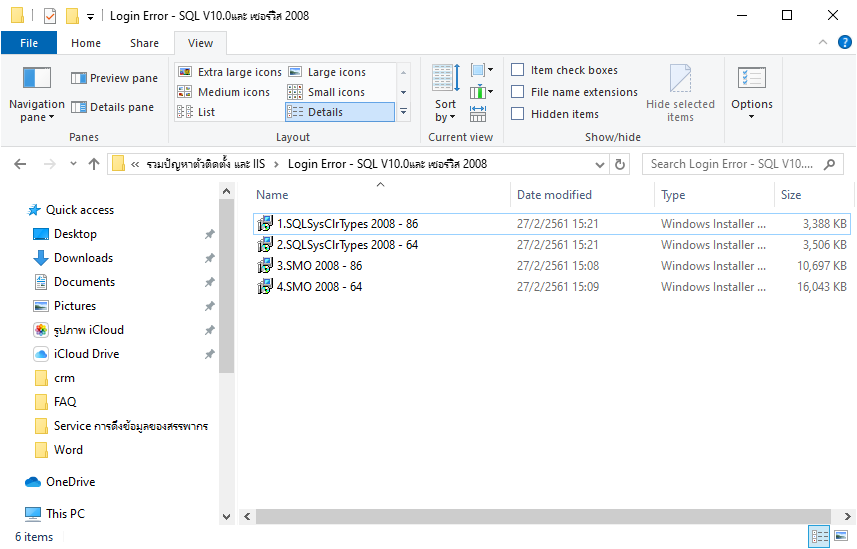Open the Navigation pane menu
The width and height of the screenshot is (857, 549).
coord(37,94)
